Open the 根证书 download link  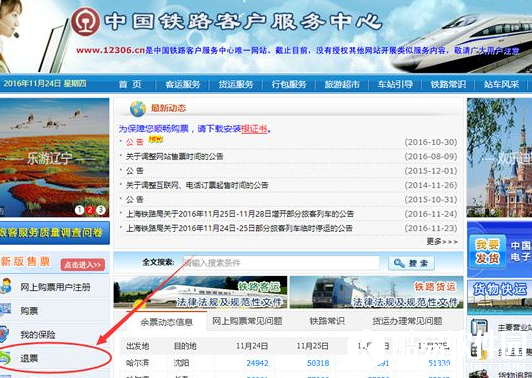click(x=254, y=129)
